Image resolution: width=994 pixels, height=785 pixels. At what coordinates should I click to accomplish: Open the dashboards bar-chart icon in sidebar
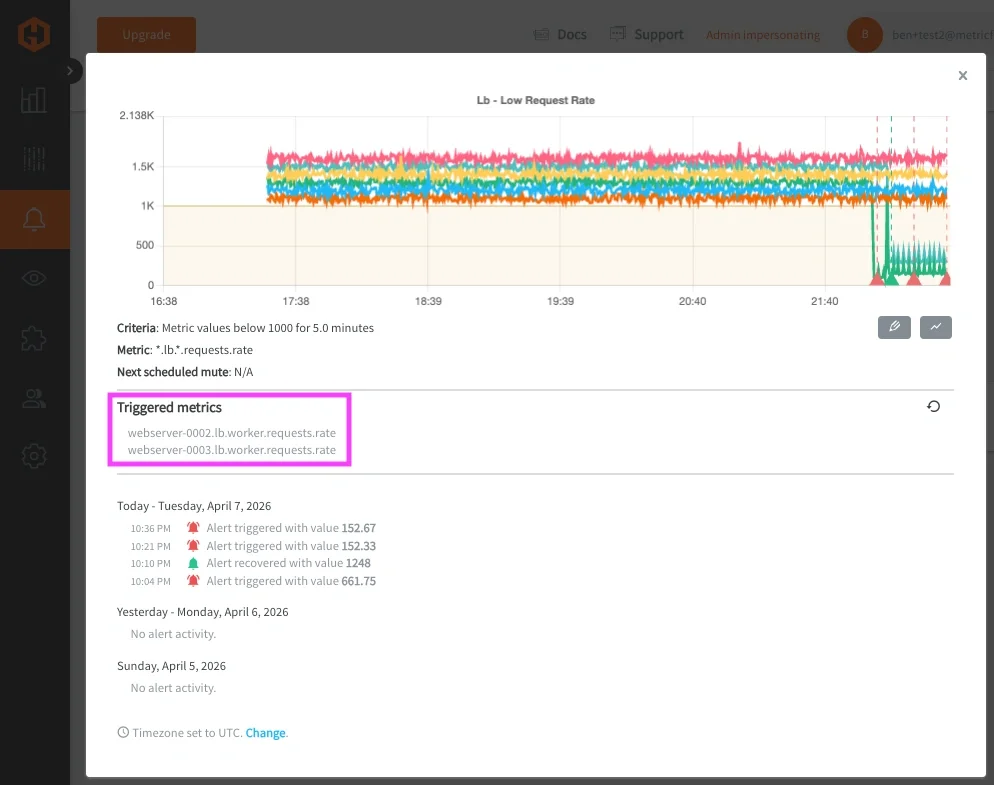coord(33,99)
